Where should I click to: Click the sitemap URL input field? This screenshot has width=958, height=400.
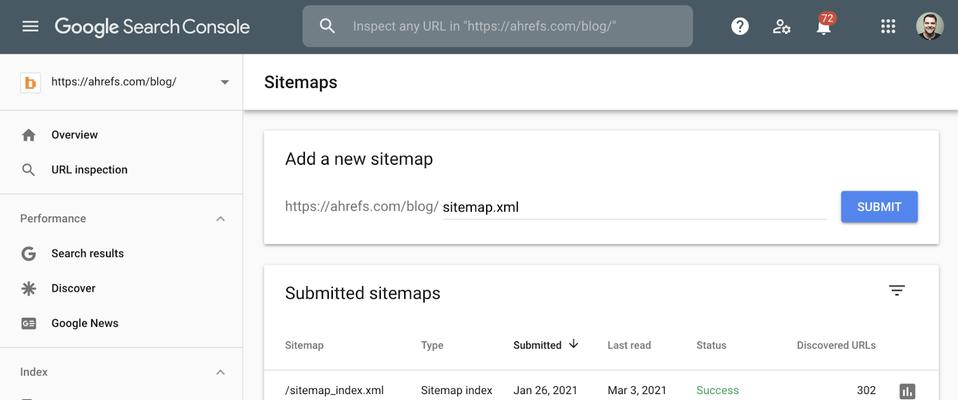point(634,208)
